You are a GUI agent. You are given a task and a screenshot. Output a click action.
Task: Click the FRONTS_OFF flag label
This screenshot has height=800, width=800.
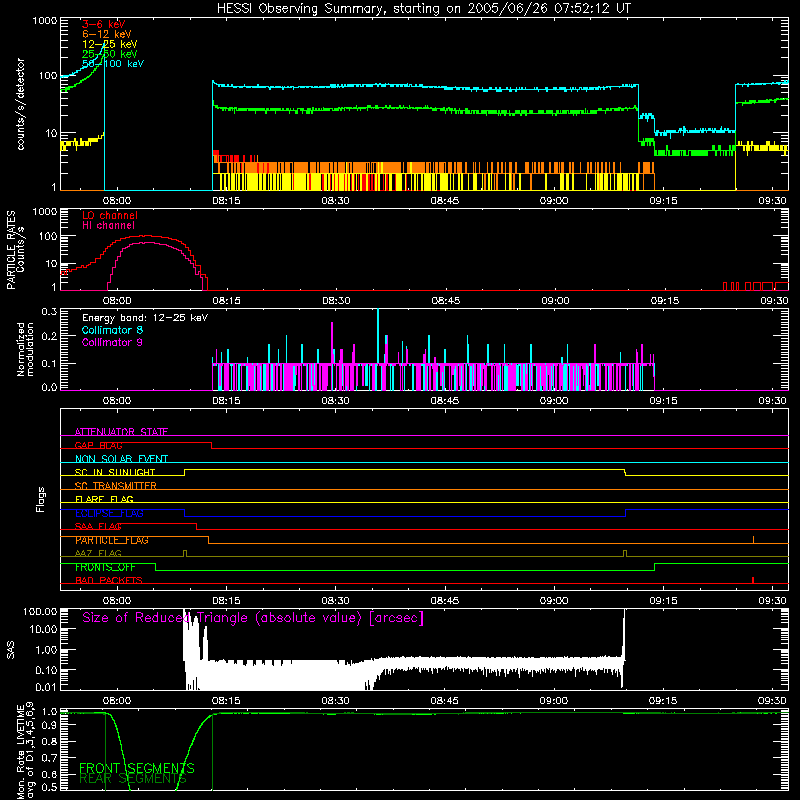pyautogui.click(x=105, y=567)
